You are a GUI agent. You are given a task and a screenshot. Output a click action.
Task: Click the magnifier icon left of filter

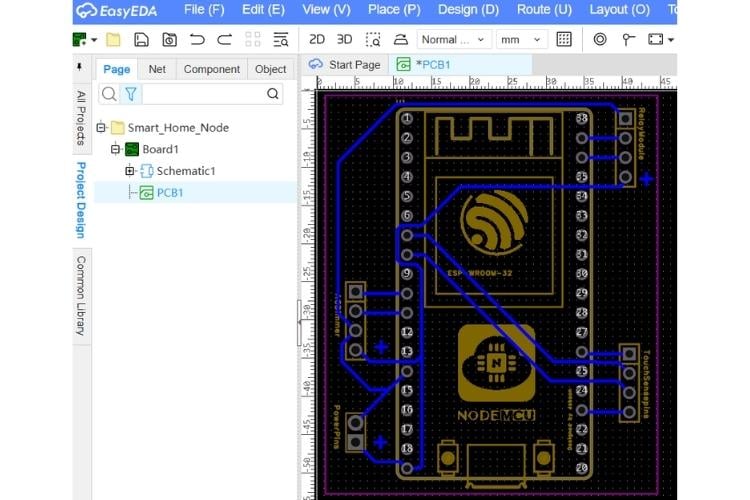coord(109,94)
